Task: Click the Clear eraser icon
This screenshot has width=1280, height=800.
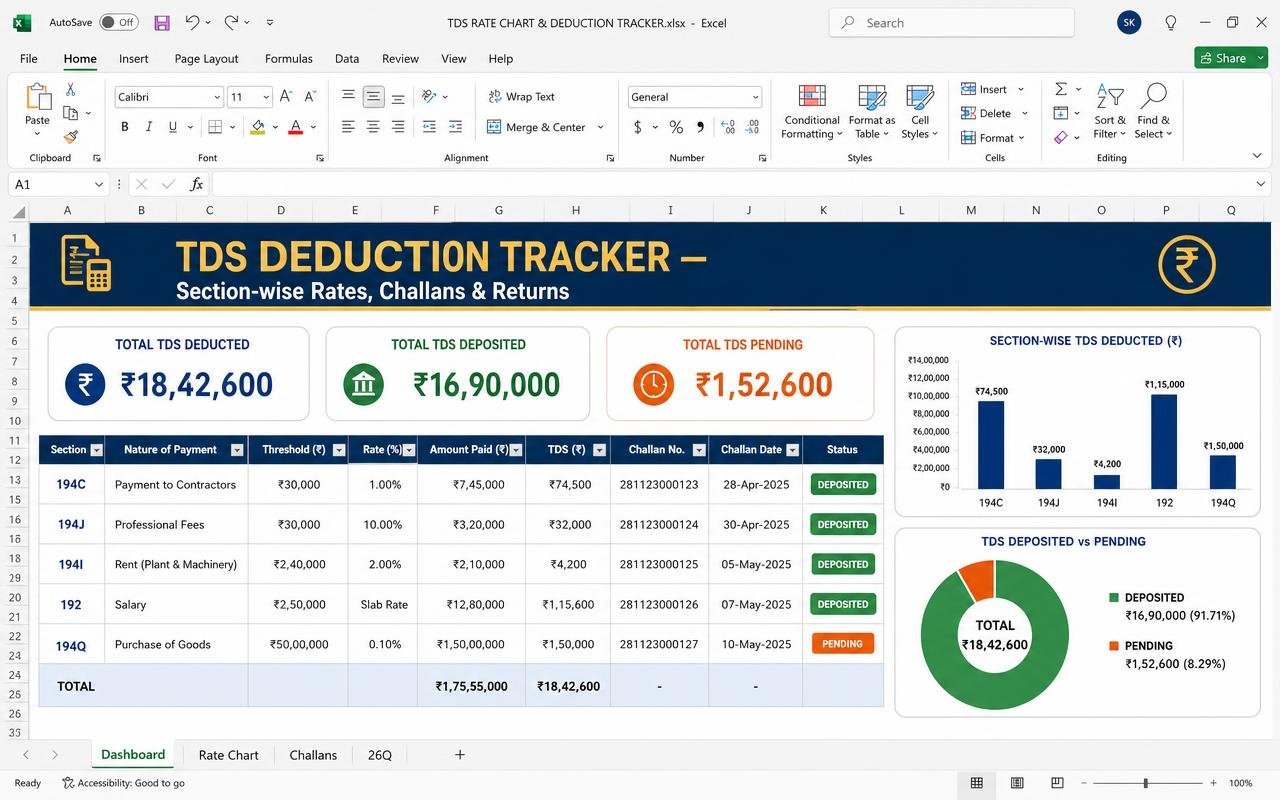Action: [x=1061, y=137]
